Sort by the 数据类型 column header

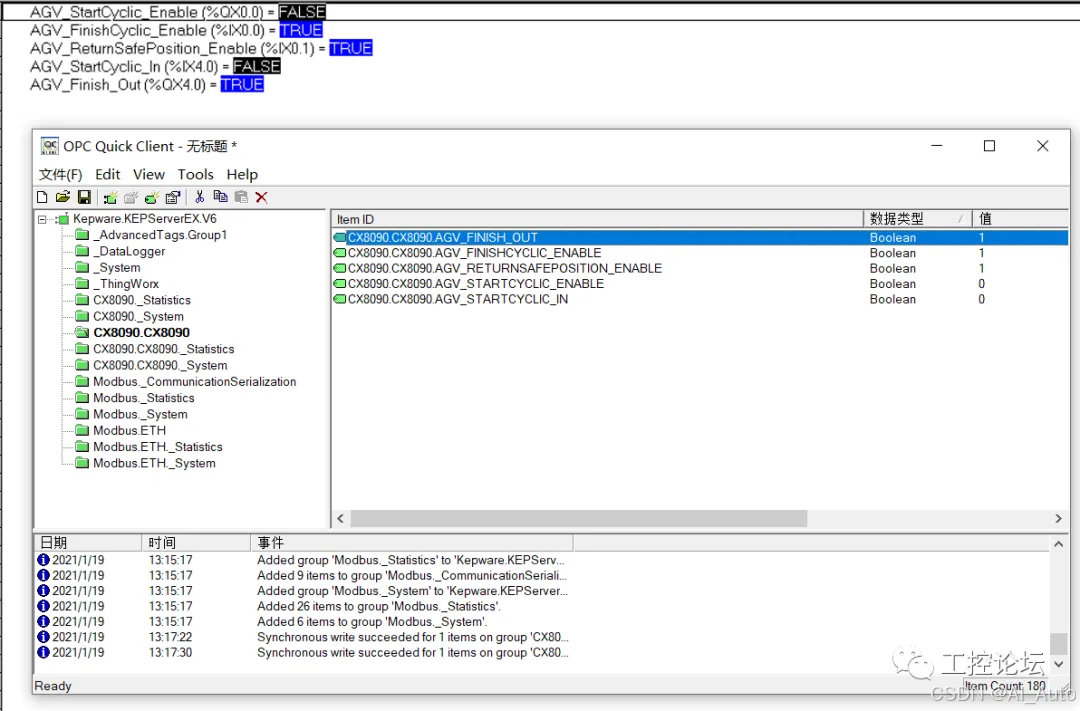[x=917, y=219]
